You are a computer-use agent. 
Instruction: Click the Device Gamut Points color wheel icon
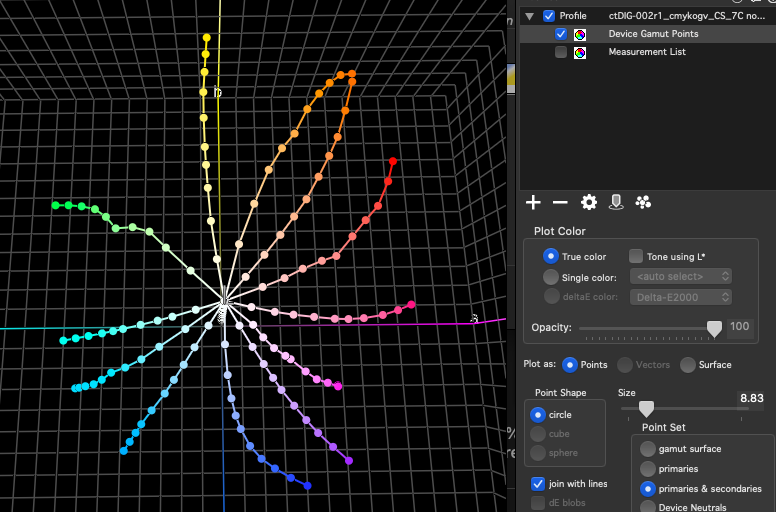tap(580, 34)
